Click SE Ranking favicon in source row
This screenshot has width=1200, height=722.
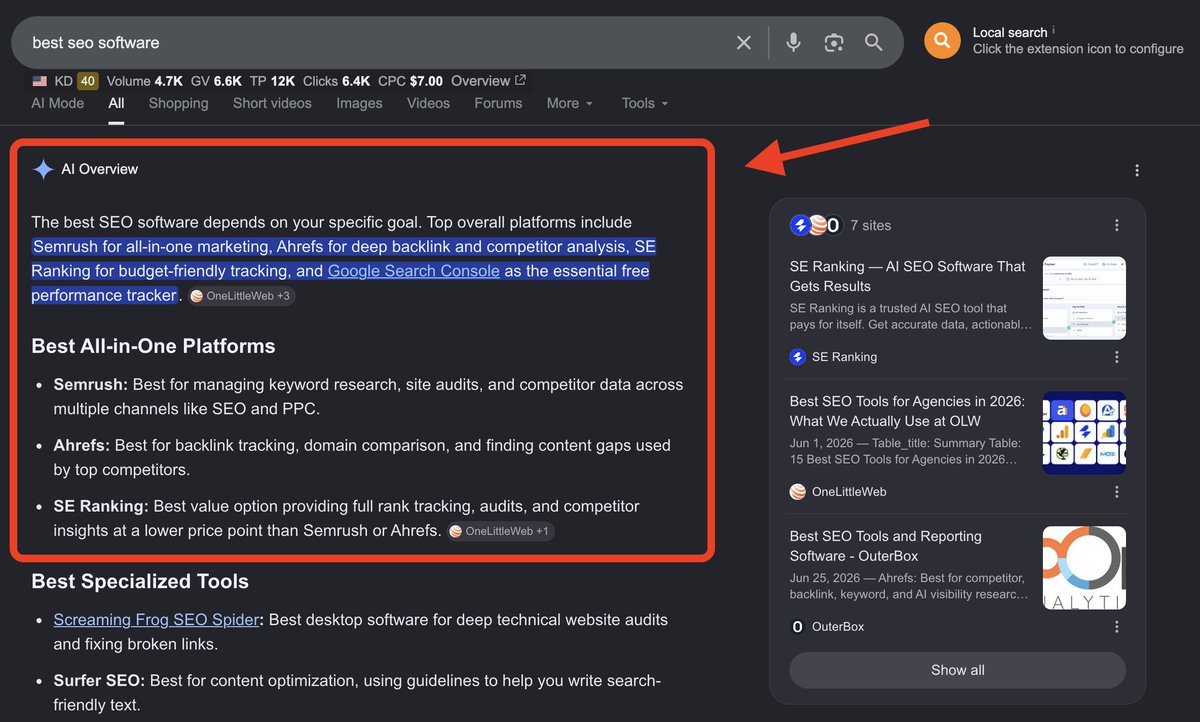[x=798, y=357]
